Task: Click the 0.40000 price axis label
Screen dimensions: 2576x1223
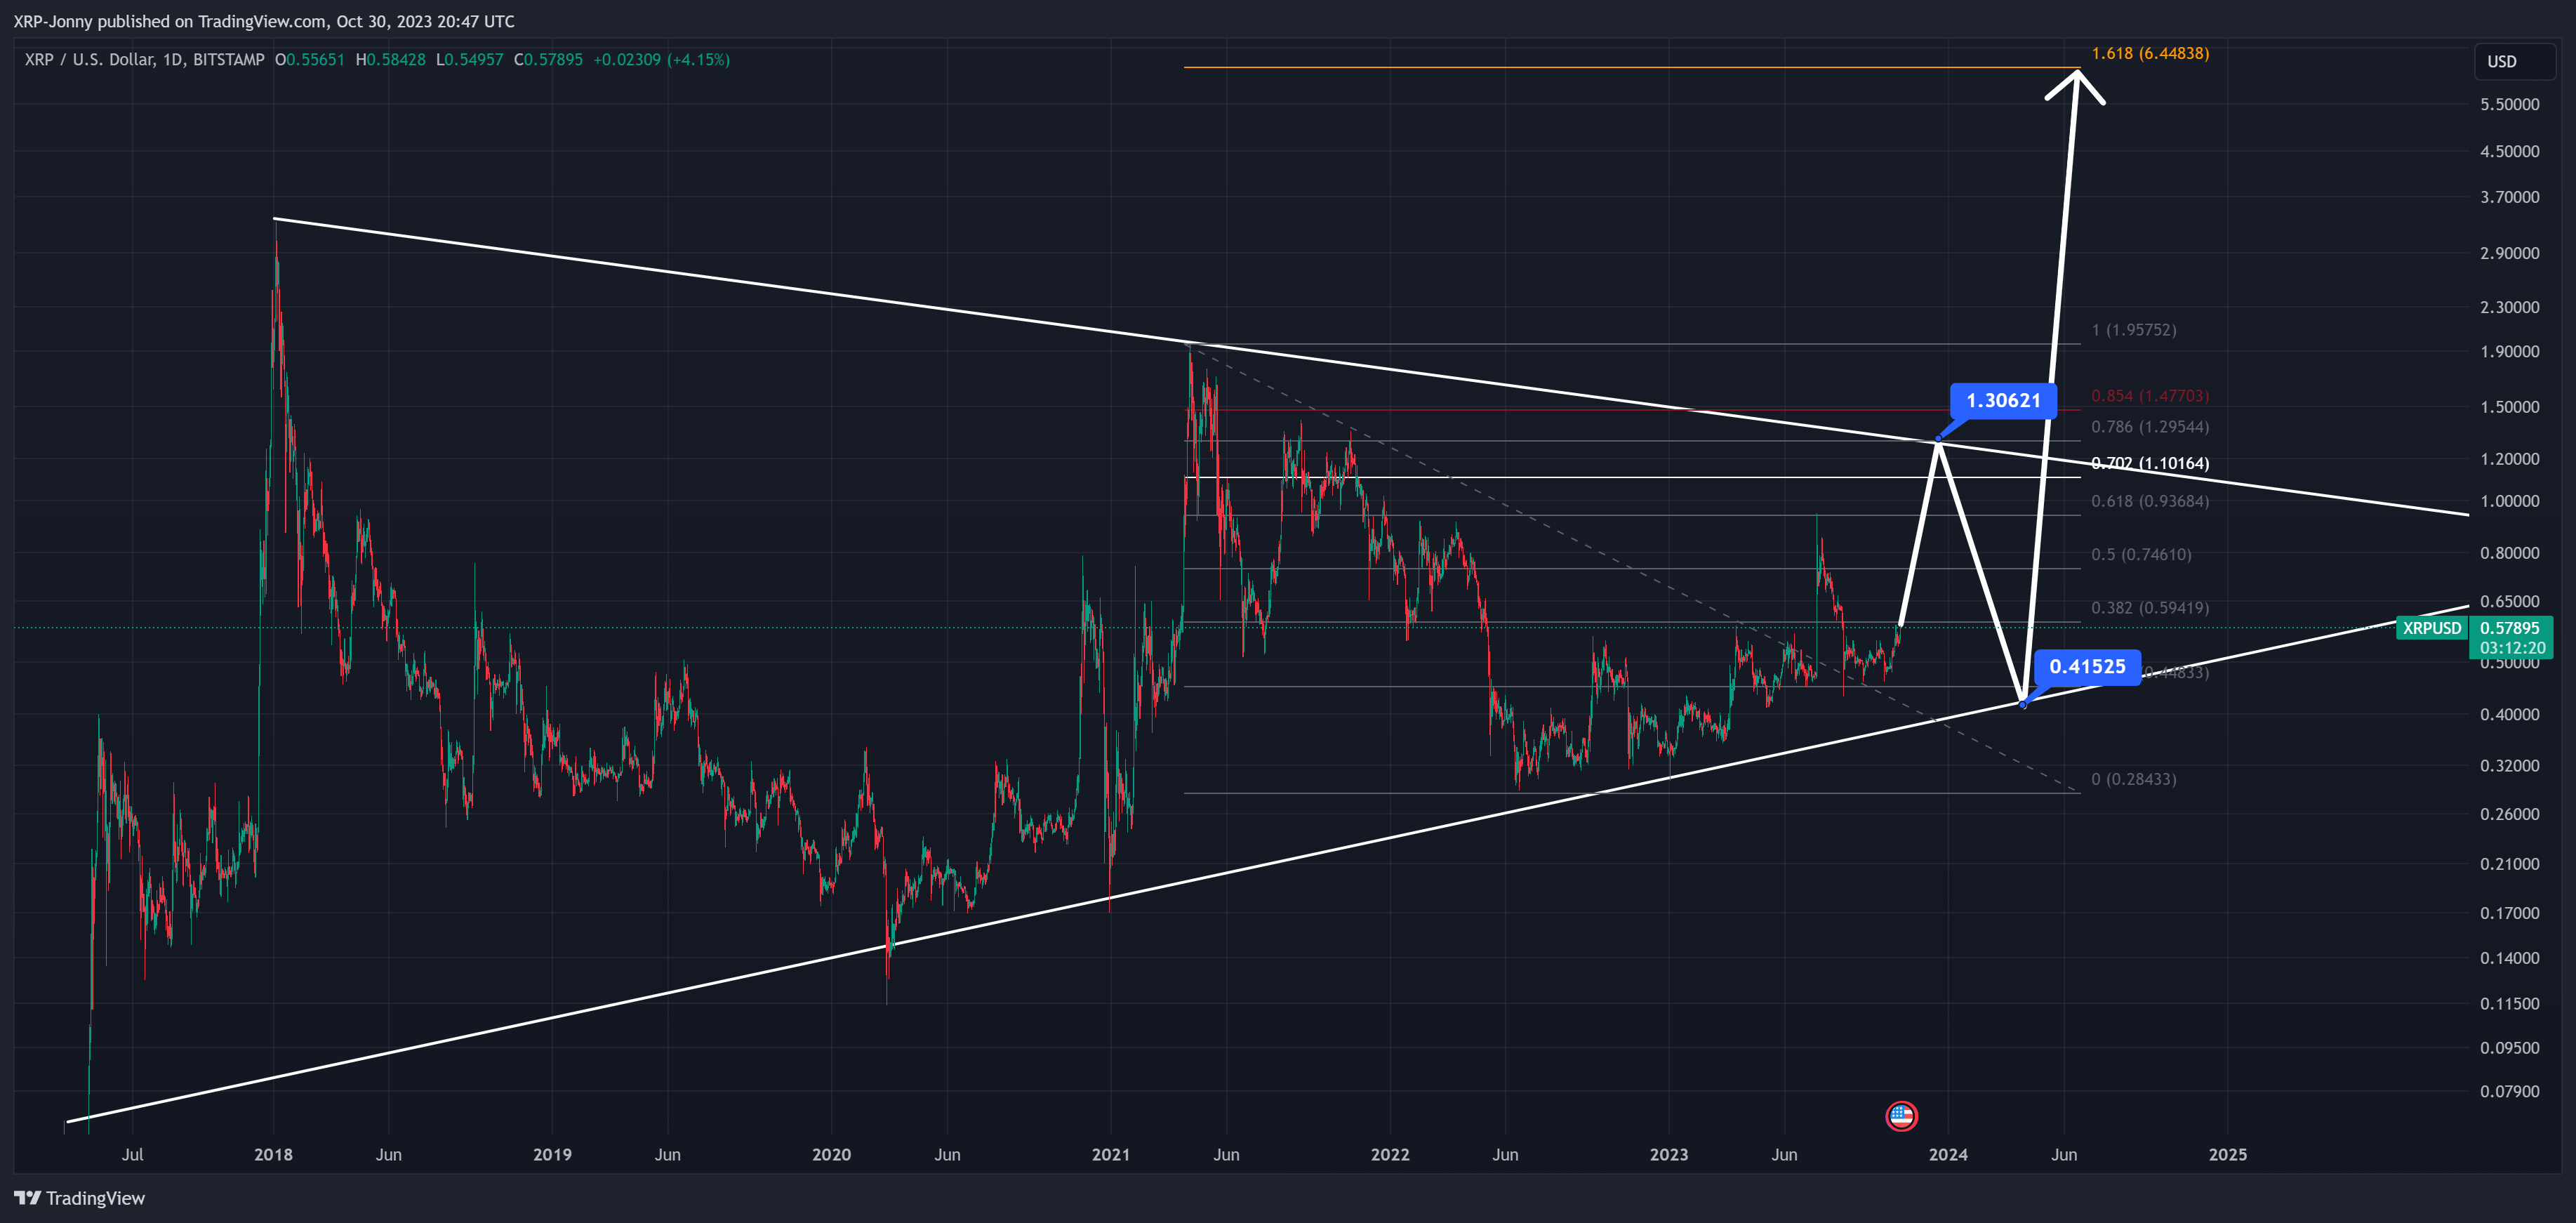Action: [2509, 714]
